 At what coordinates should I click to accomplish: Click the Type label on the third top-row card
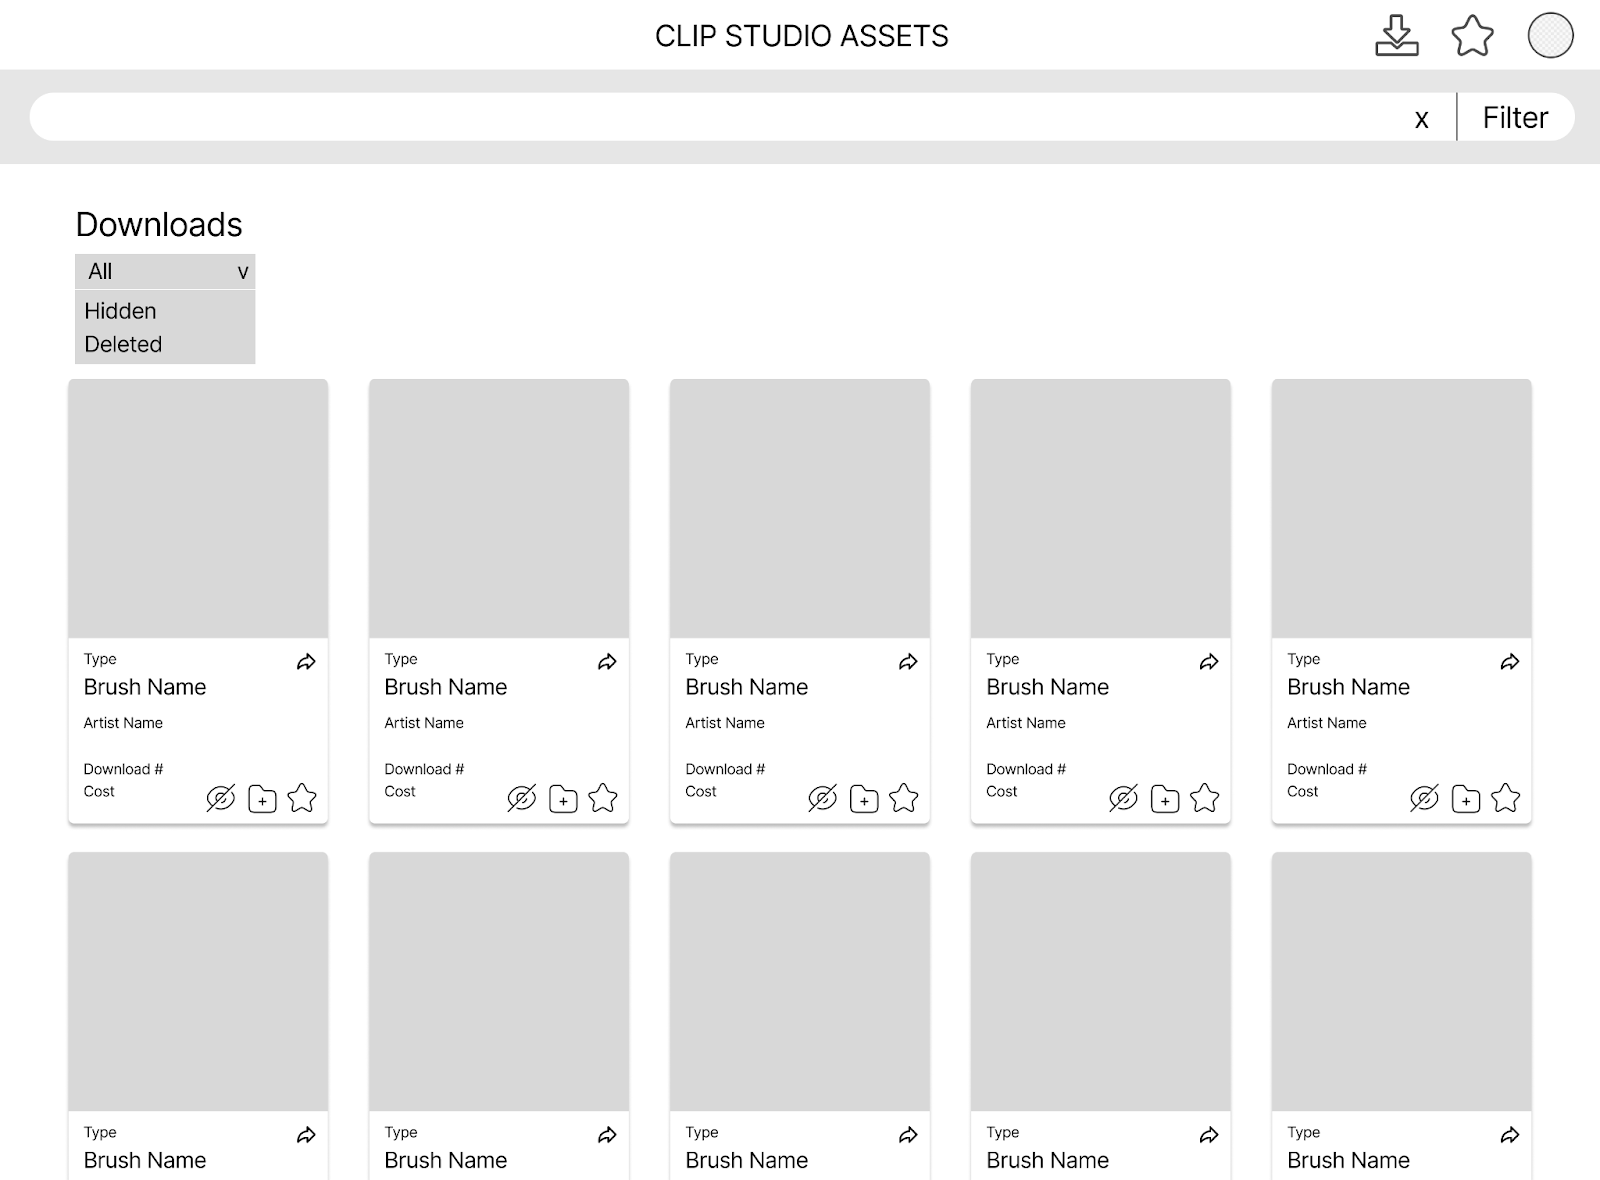tap(702, 659)
